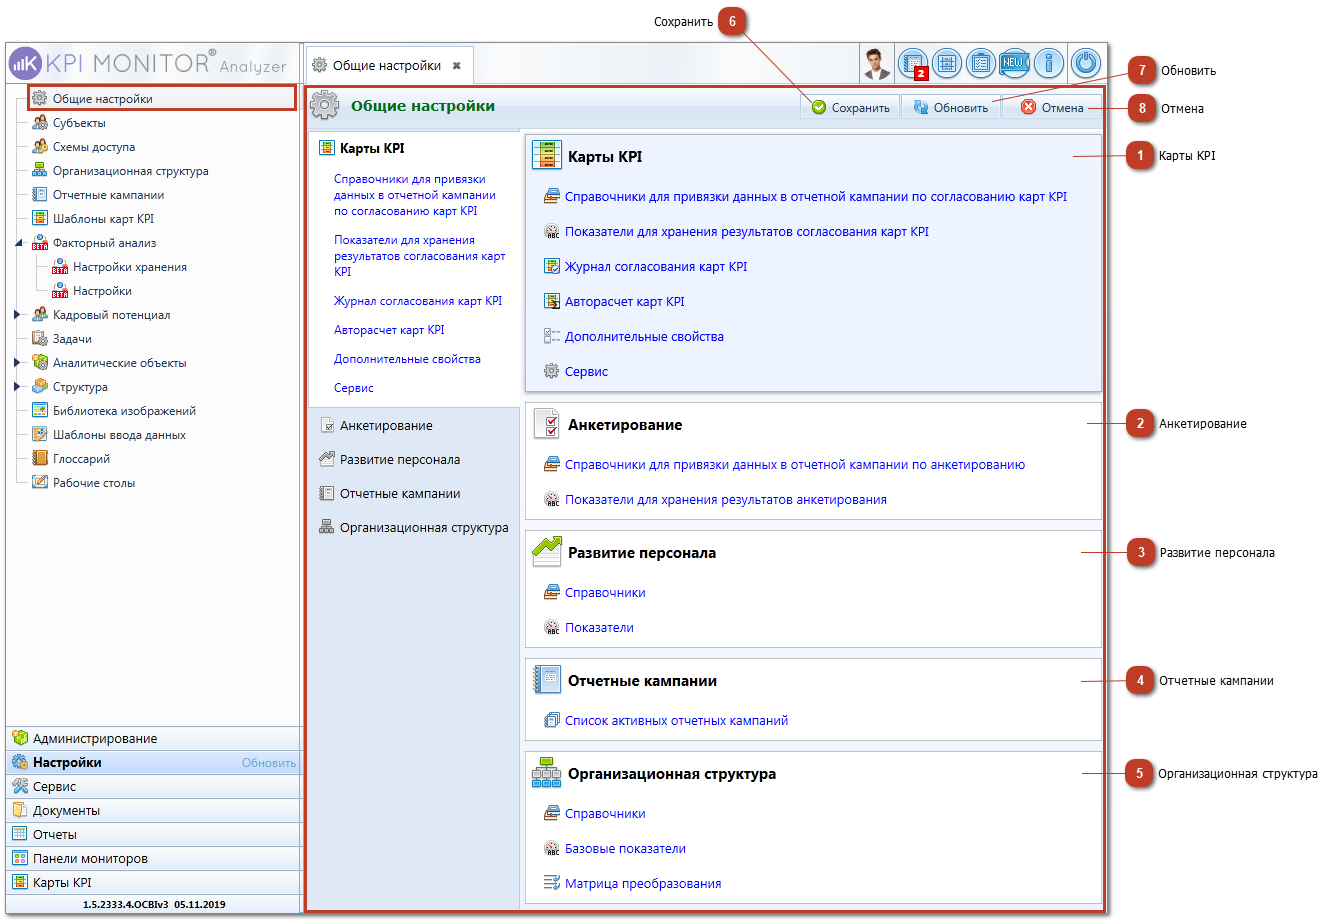The height and width of the screenshot is (923, 1334).
Task: Close the Общие настройки tab
Action: [457, 66]
